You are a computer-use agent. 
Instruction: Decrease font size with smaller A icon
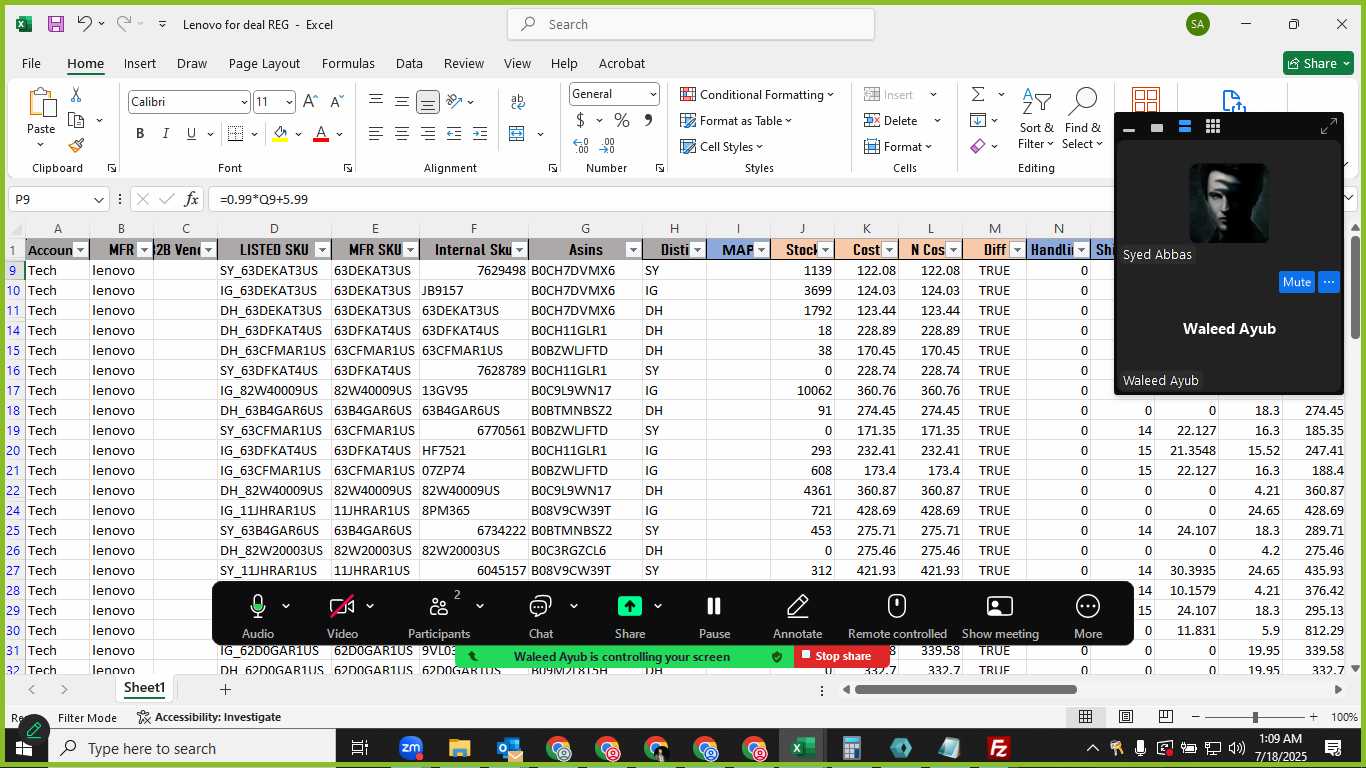335,102
